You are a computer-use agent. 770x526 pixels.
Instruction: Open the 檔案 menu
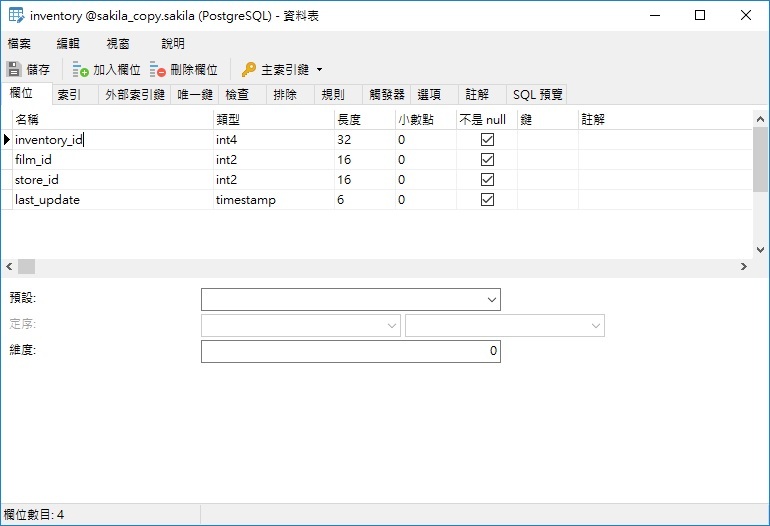tap(19, 44)
